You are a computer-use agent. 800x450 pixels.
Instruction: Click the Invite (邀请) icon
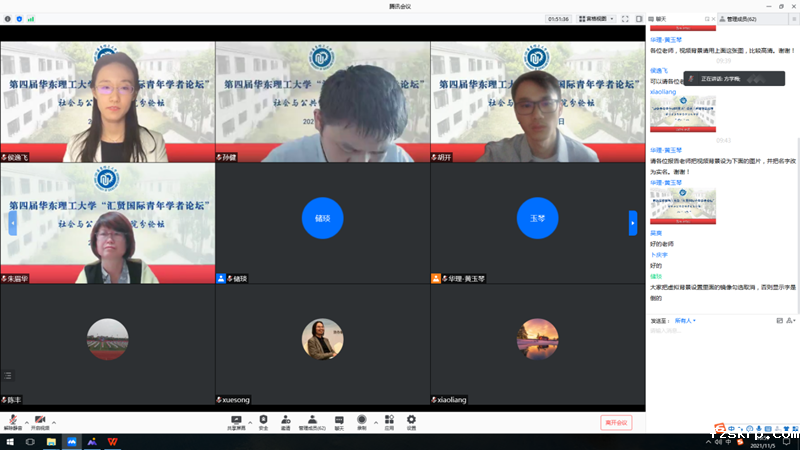pos(285,421)
